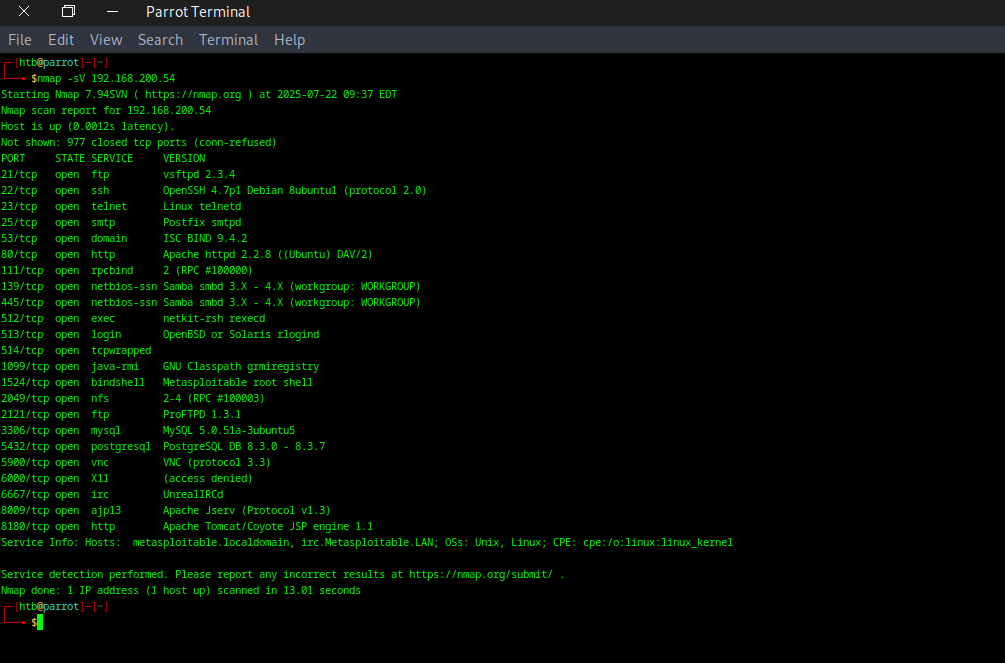Click the maximize/restore window icon

[x=68, y=12]
